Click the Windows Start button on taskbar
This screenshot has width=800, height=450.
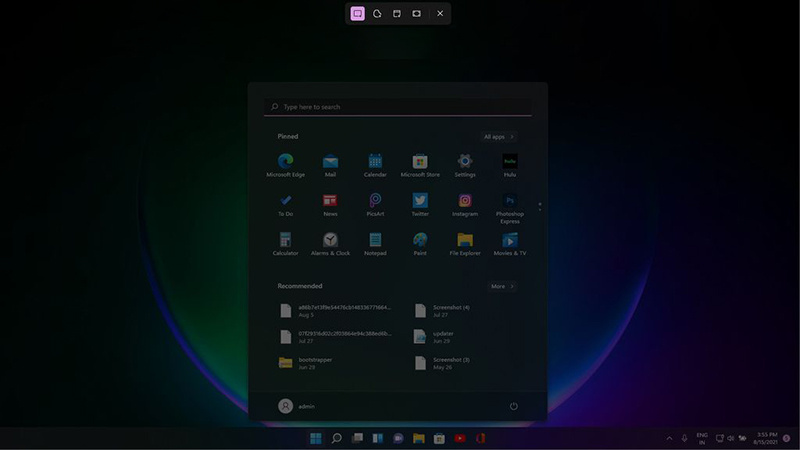(x=316, y=438)
